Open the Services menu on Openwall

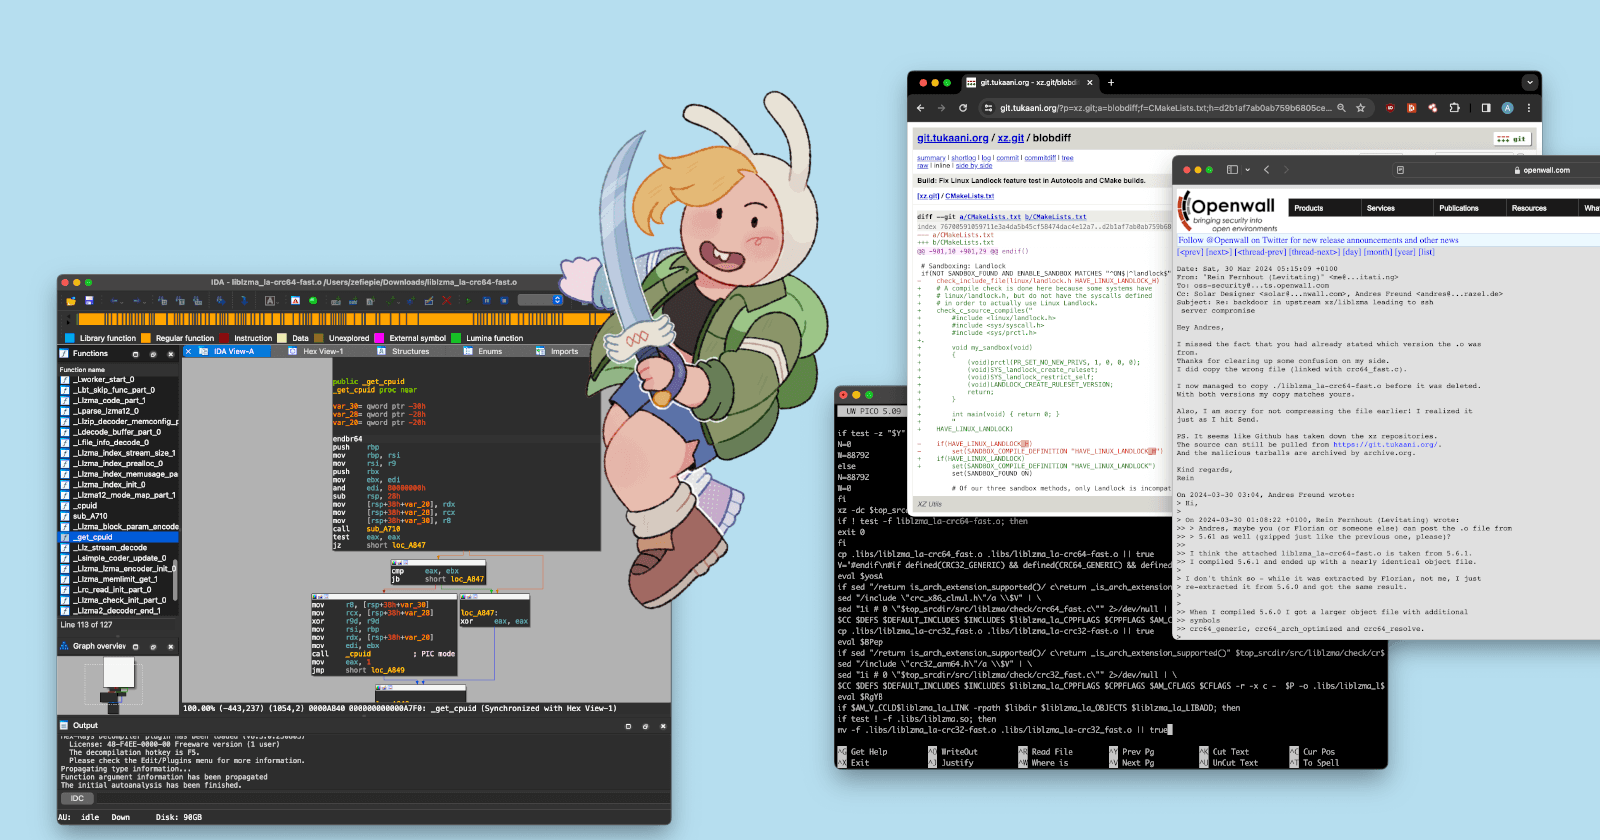(1397, 208)
